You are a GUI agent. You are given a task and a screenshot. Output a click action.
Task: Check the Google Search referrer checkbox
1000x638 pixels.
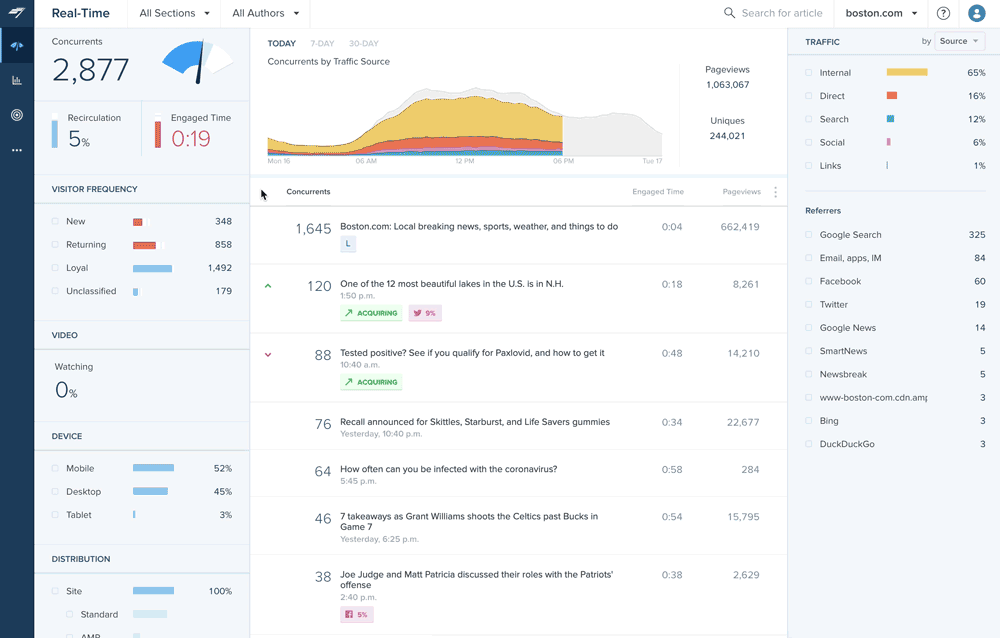tap(809, 235)
